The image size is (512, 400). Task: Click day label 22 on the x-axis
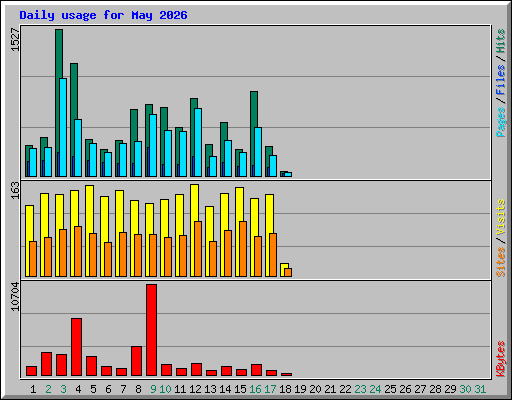(345, 389)
